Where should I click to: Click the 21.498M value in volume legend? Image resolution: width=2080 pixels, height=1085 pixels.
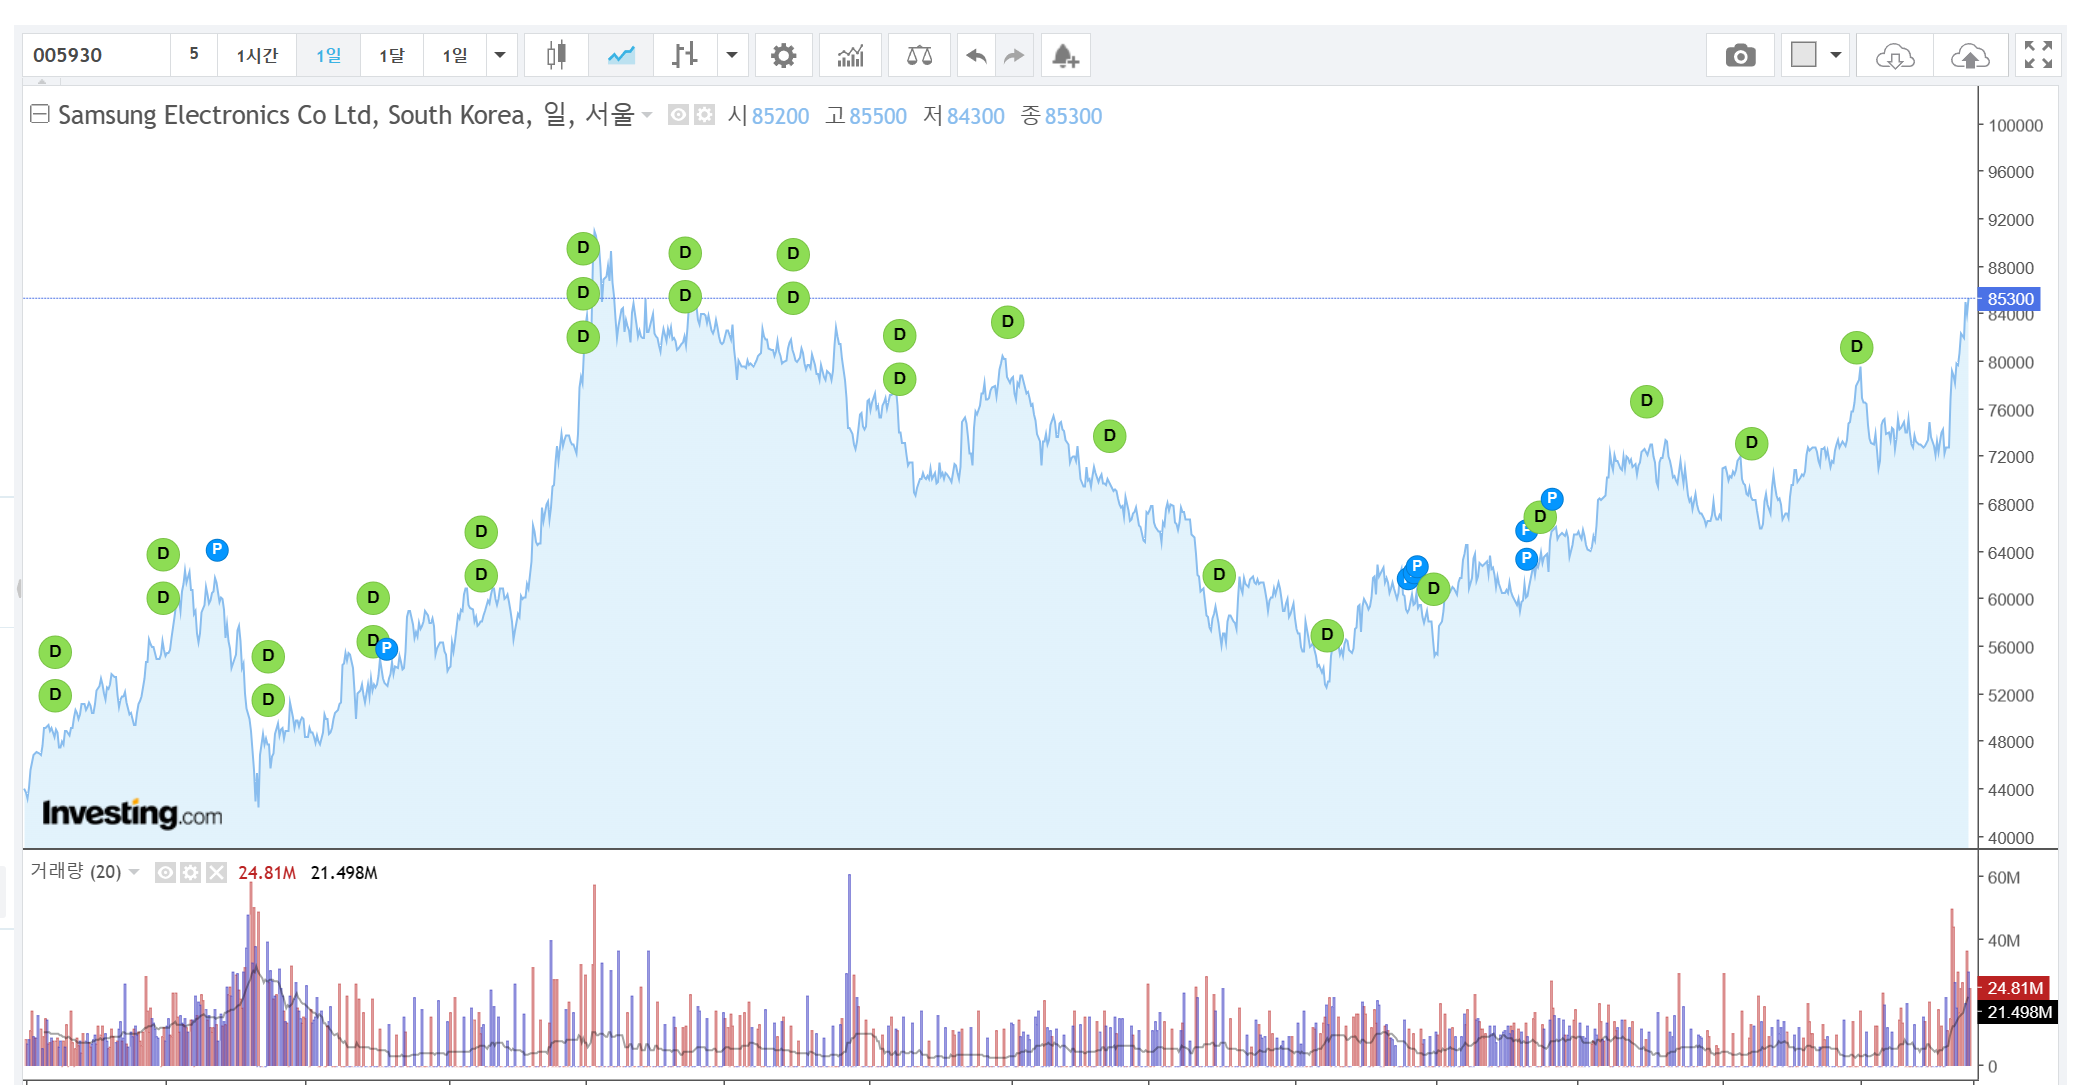click(344, 873)
